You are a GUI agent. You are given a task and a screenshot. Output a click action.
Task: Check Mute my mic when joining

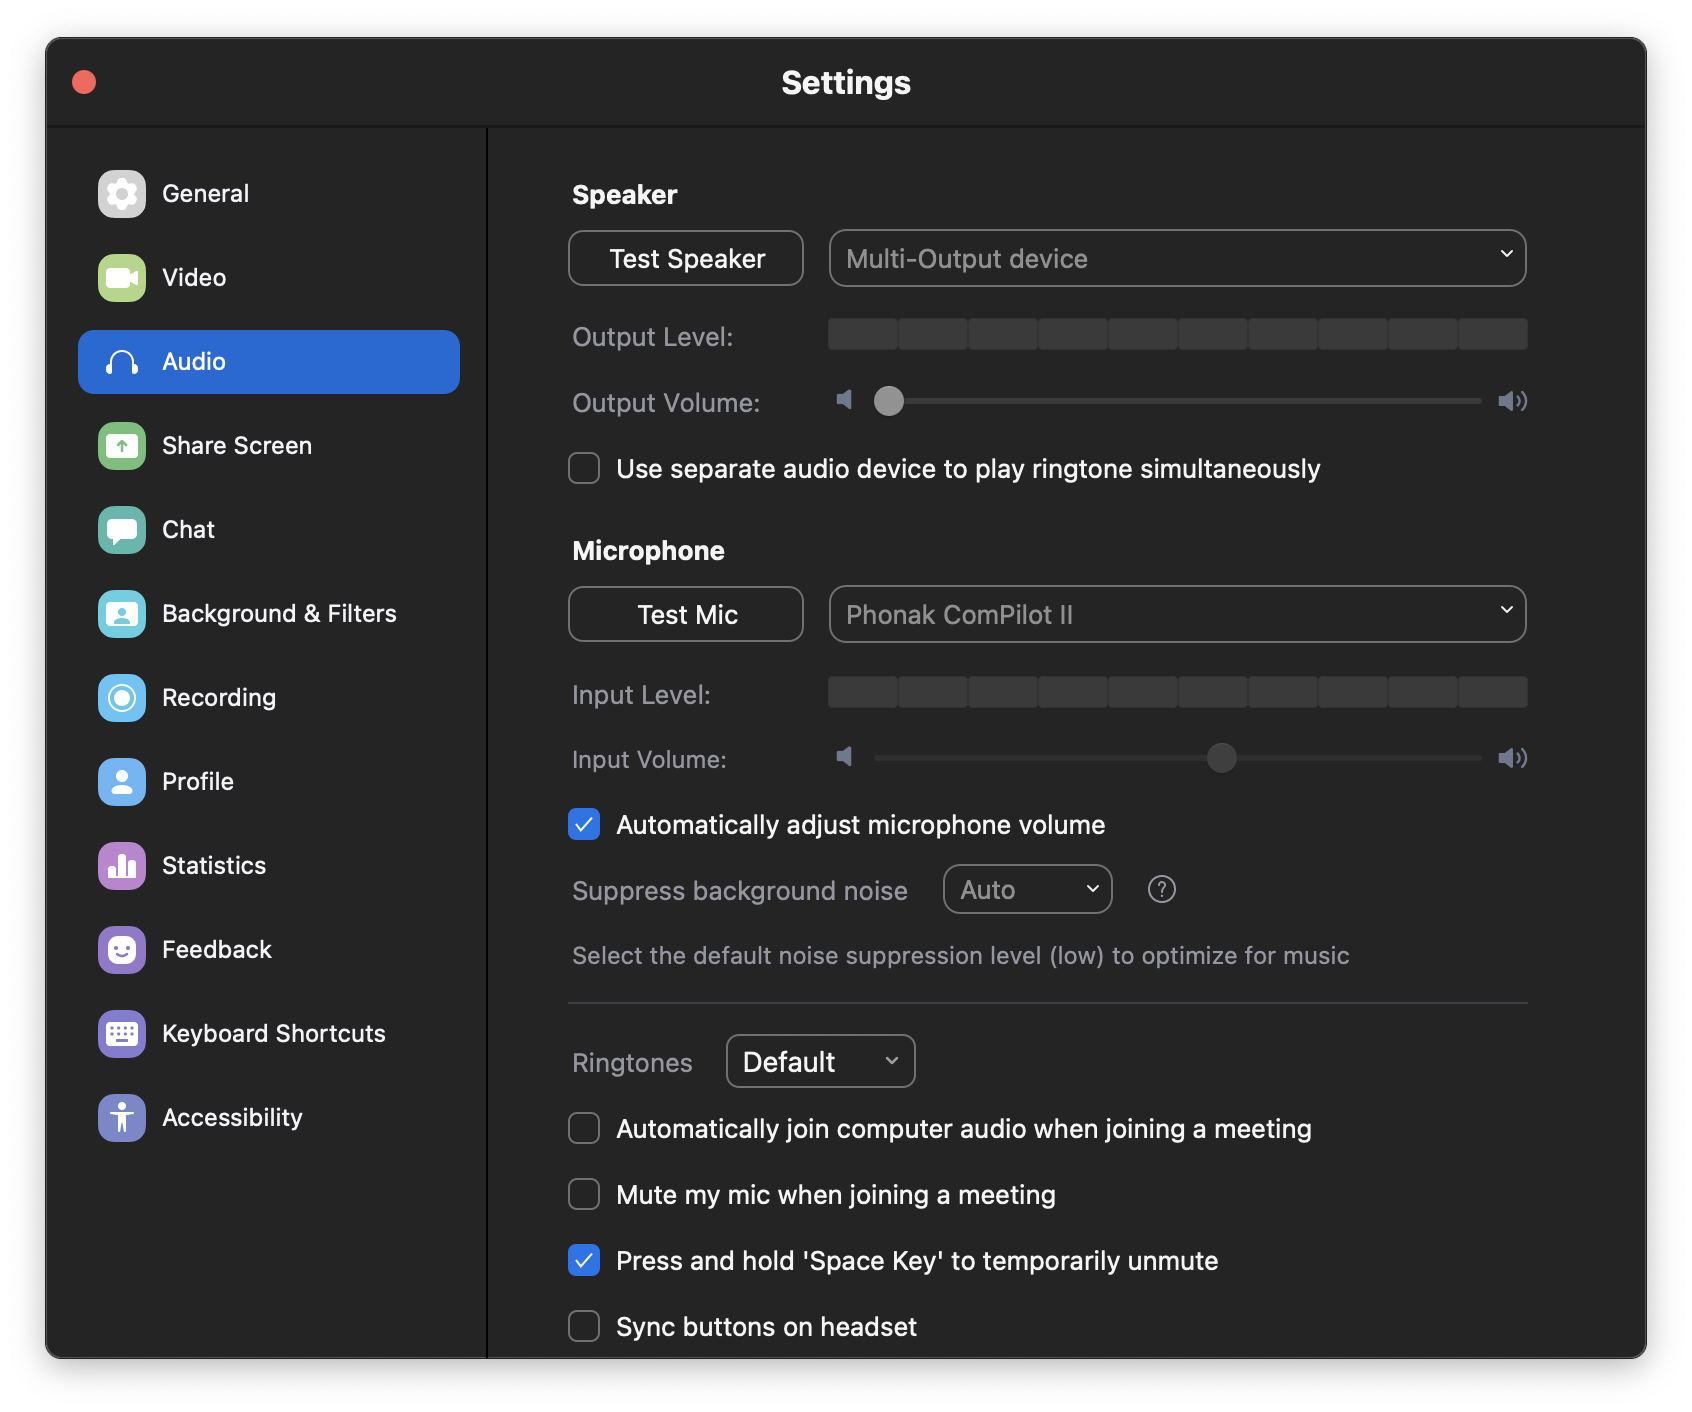point(584,1194)
